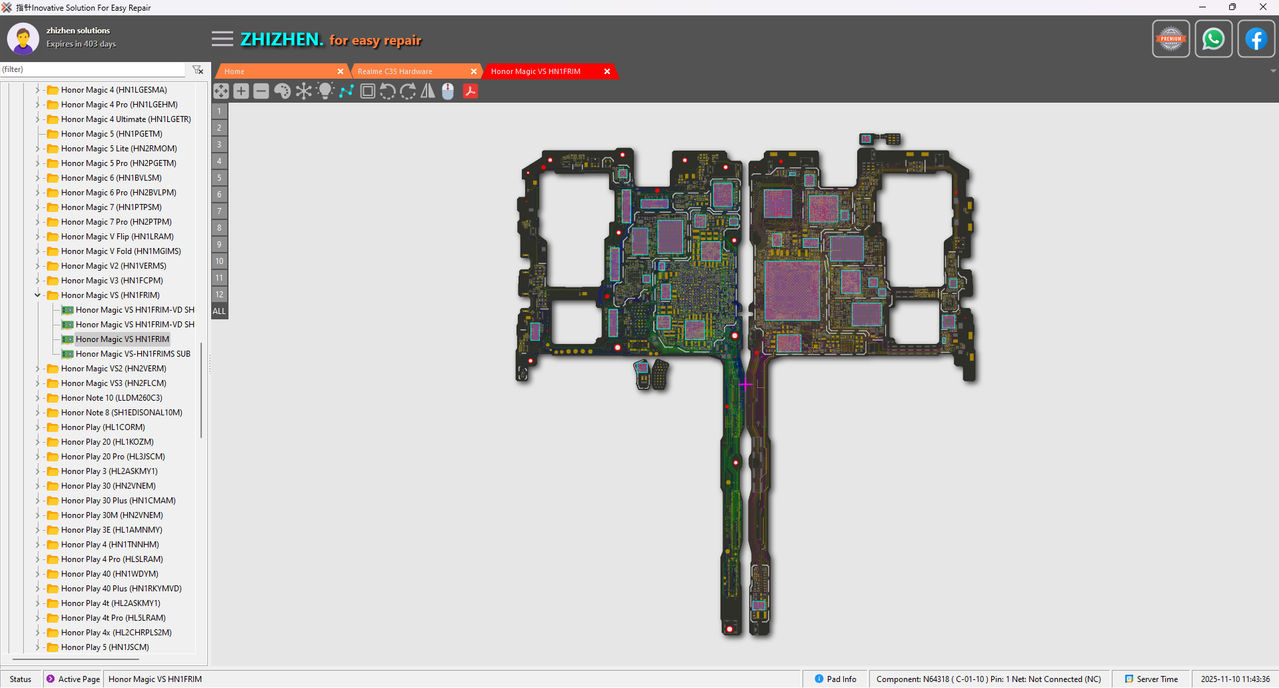Viewport: 1279px width, 688px height.
Task: Expand Honor Magic V Flip (HN1LRAM) folder
Action: click(38, 236)
